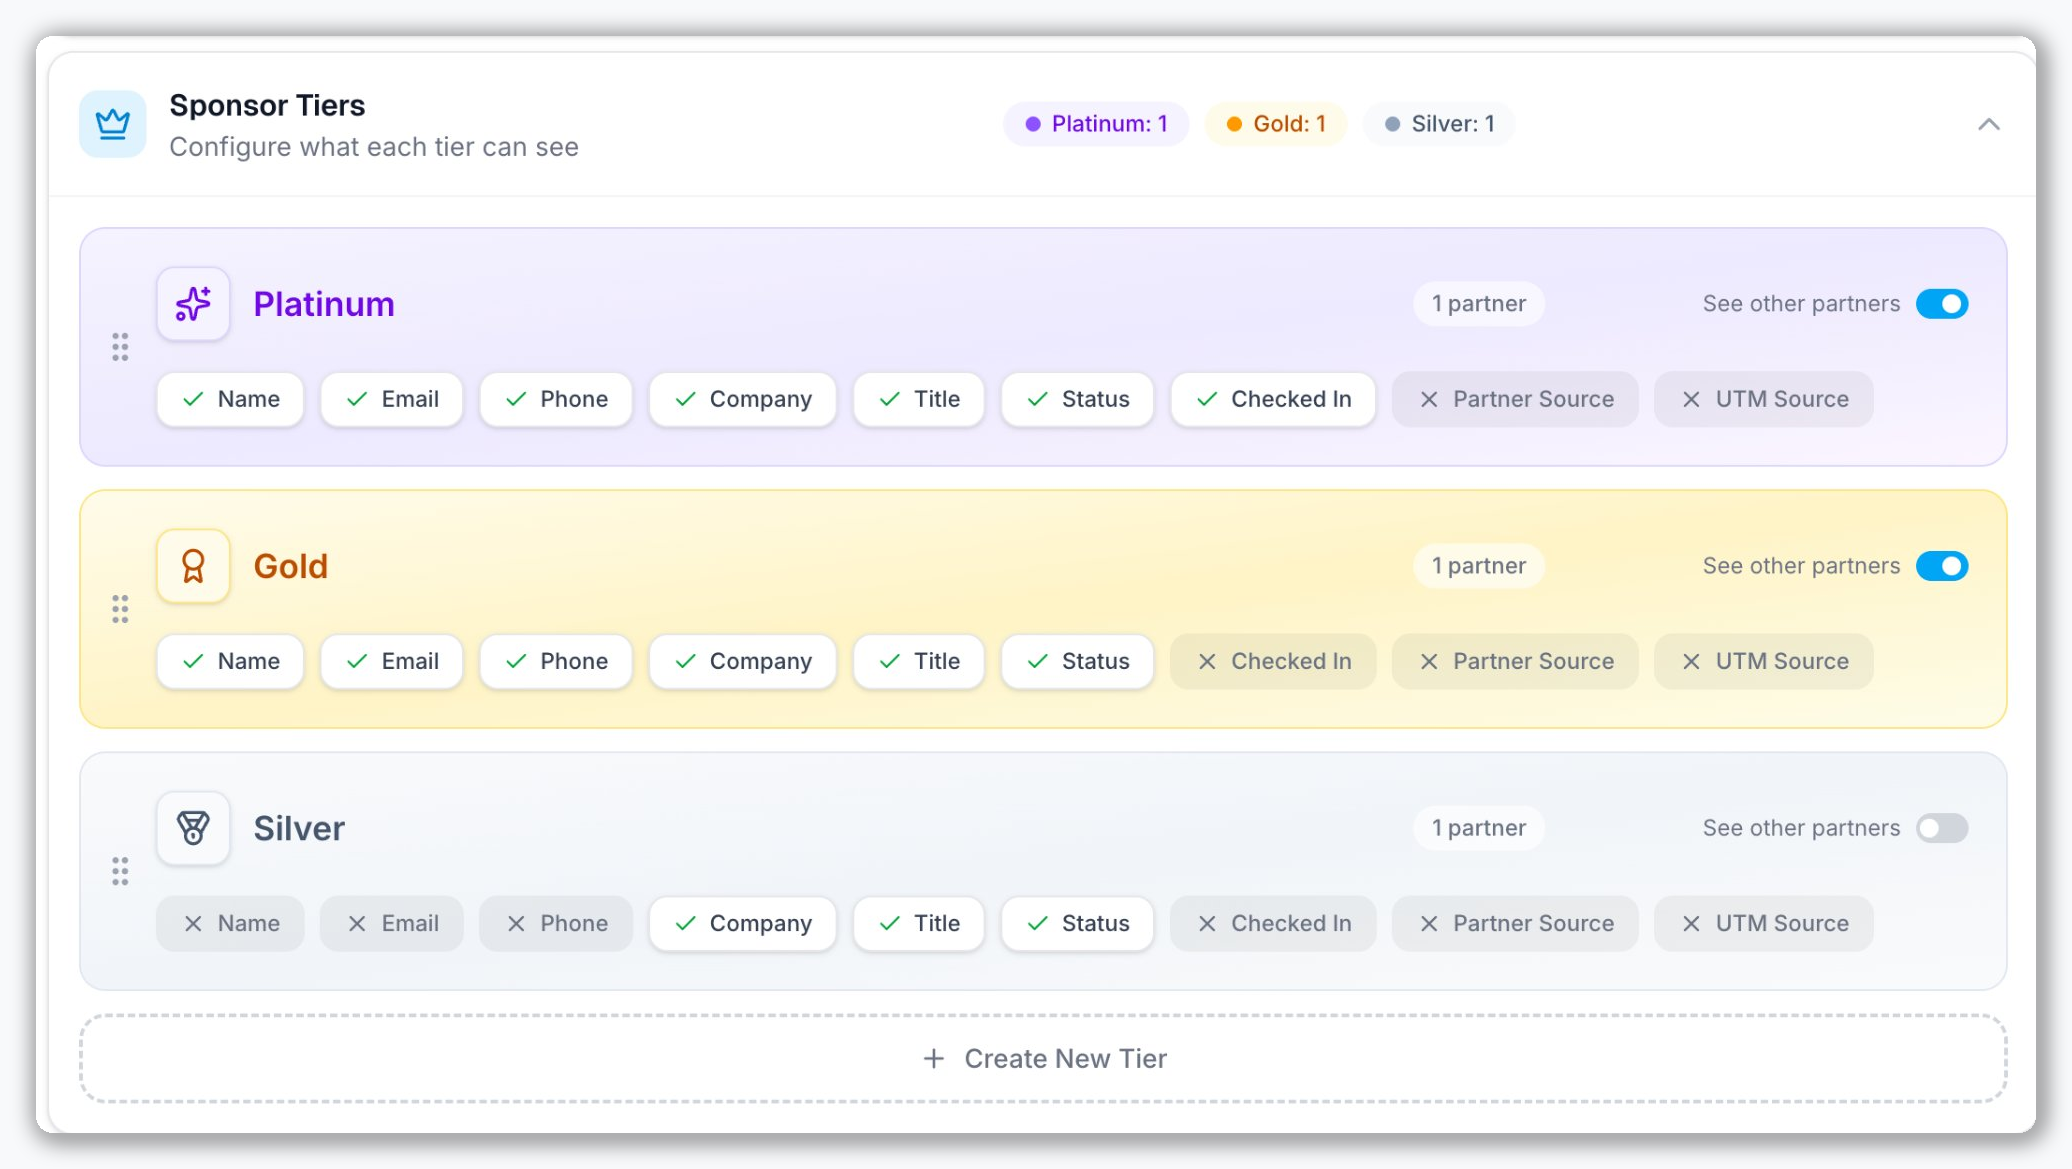
Task: Click the X icon on Silver's UTM Source chip
Action: point(1691,923)
